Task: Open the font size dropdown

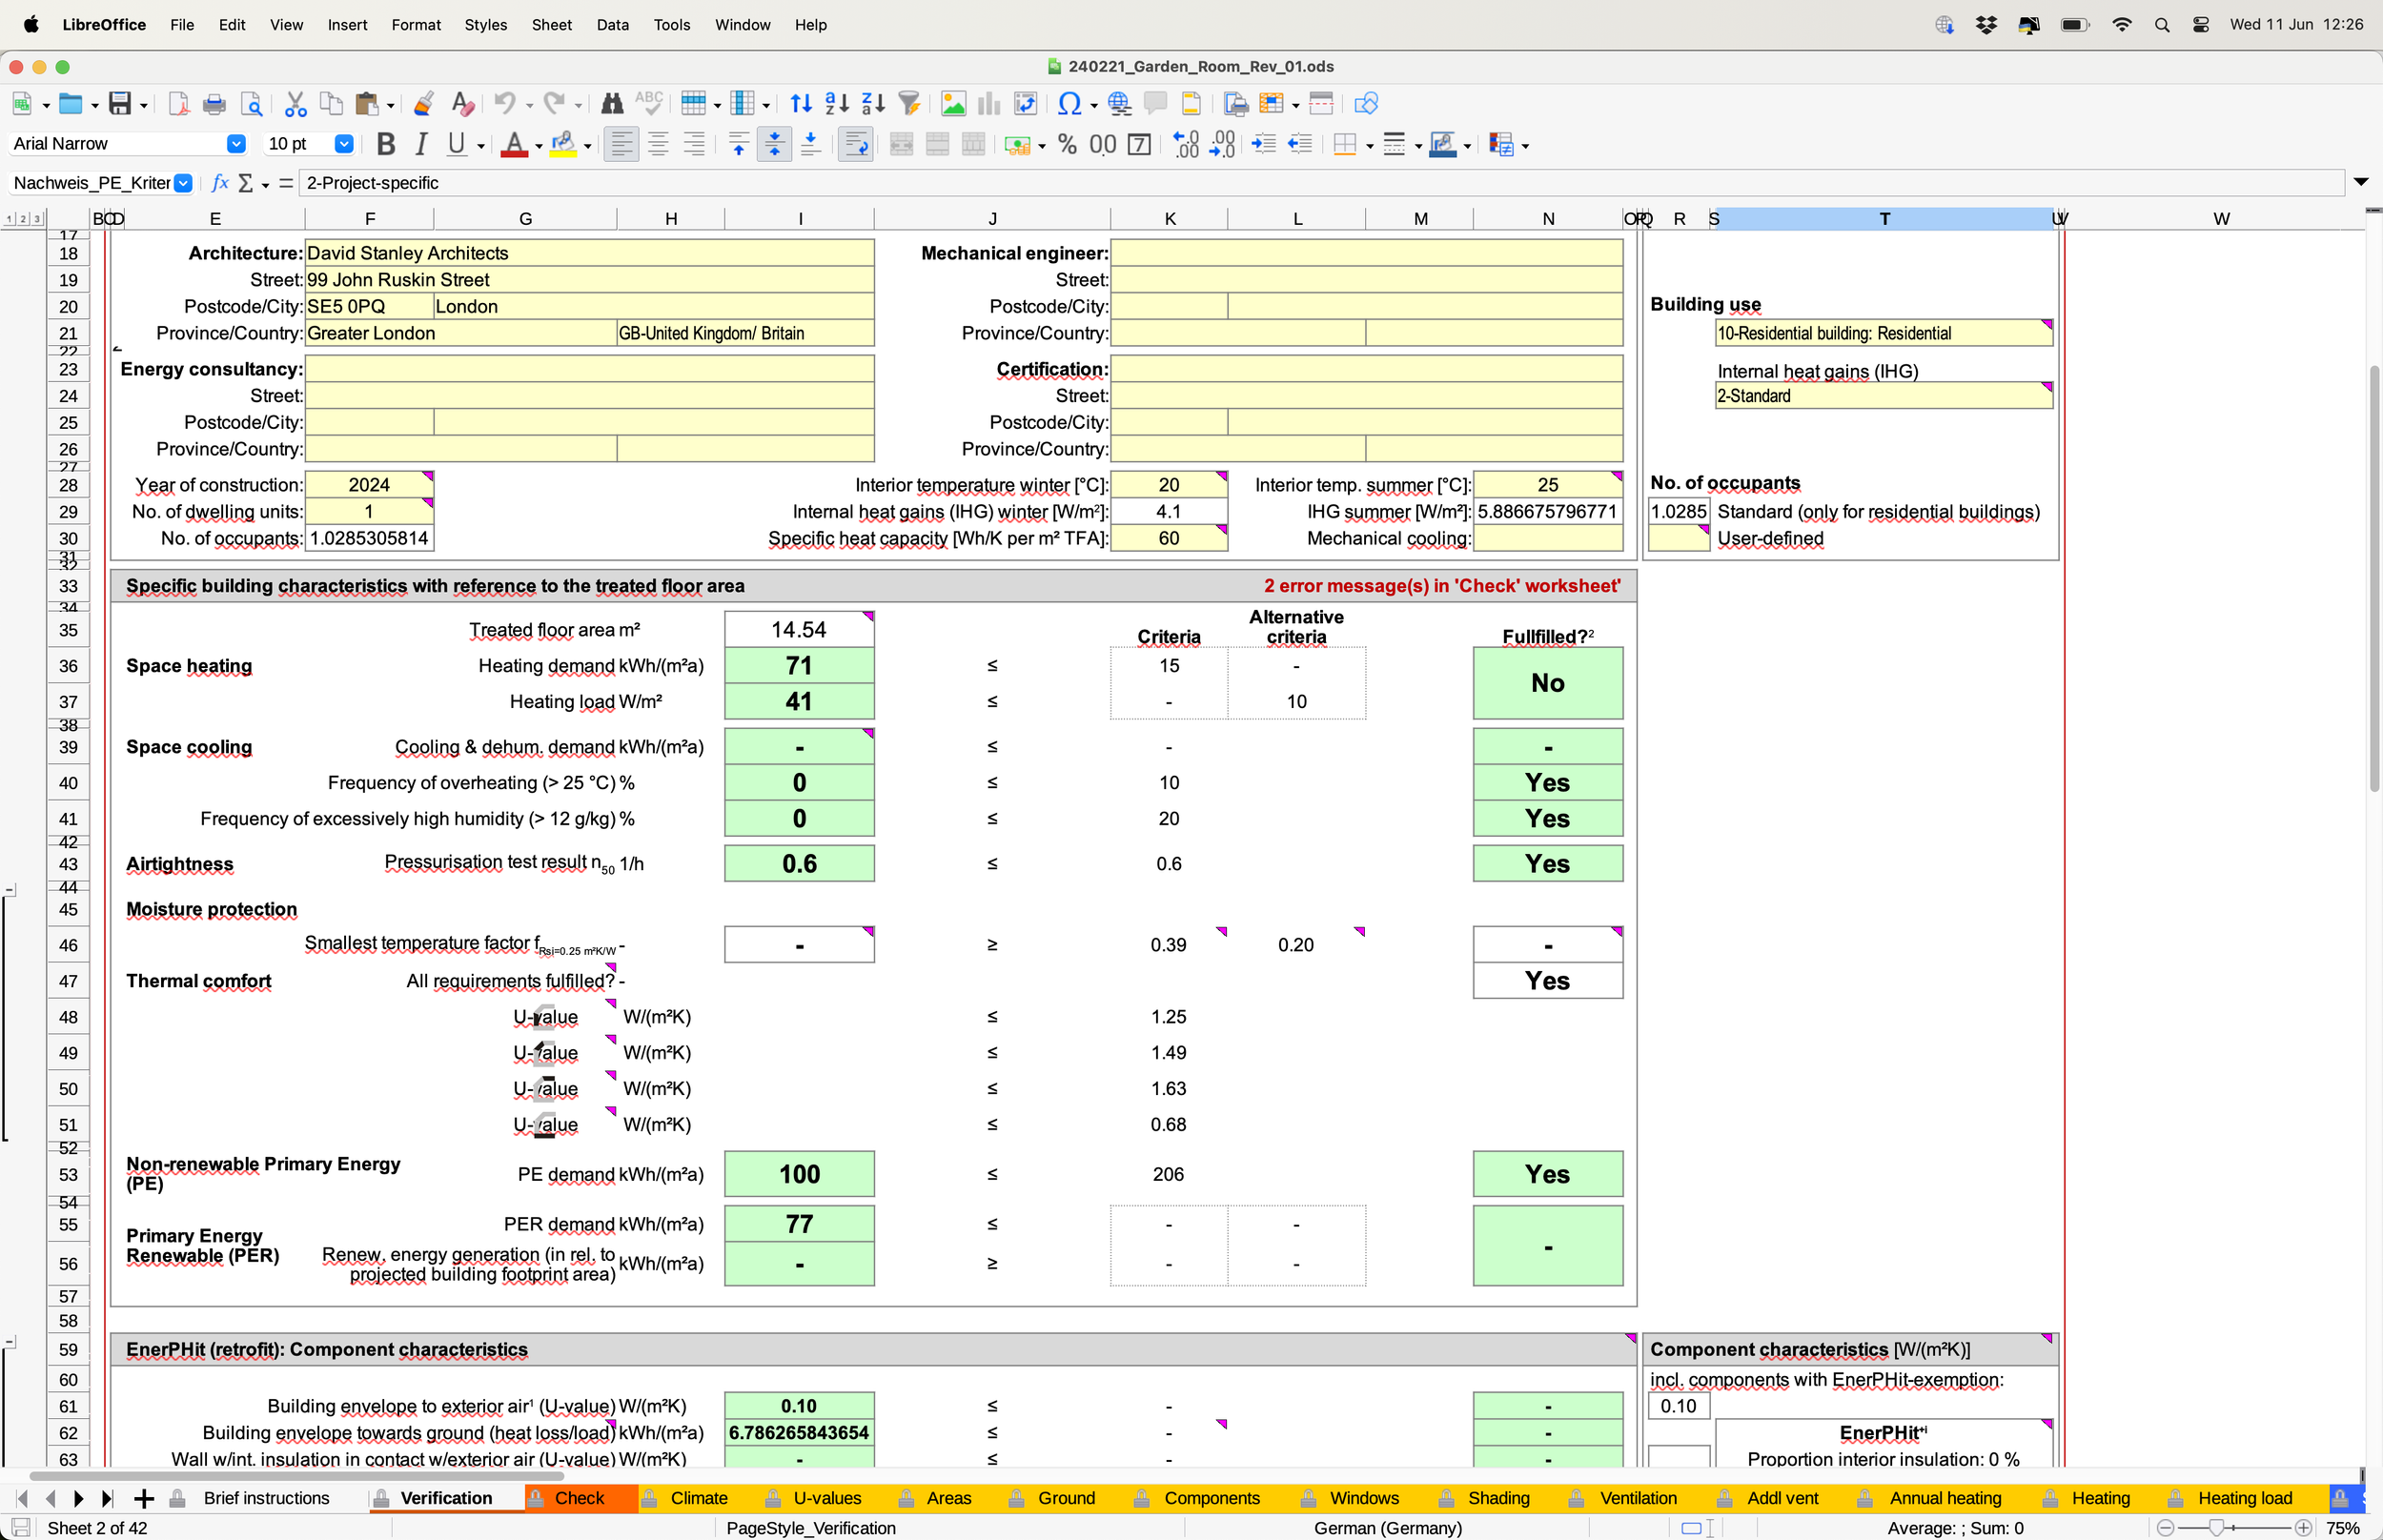Action: click(x=343, y=144)
